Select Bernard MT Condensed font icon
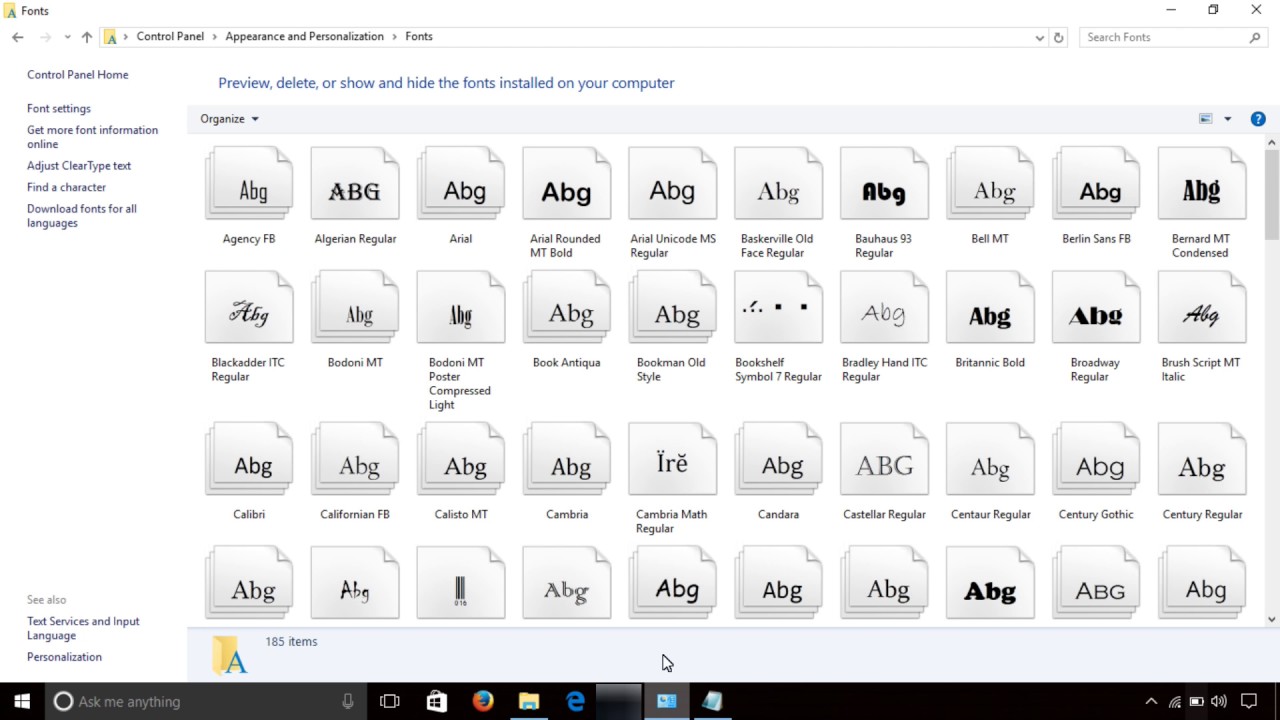This screenshot has width=1280, height=720. click(1203, 183)
